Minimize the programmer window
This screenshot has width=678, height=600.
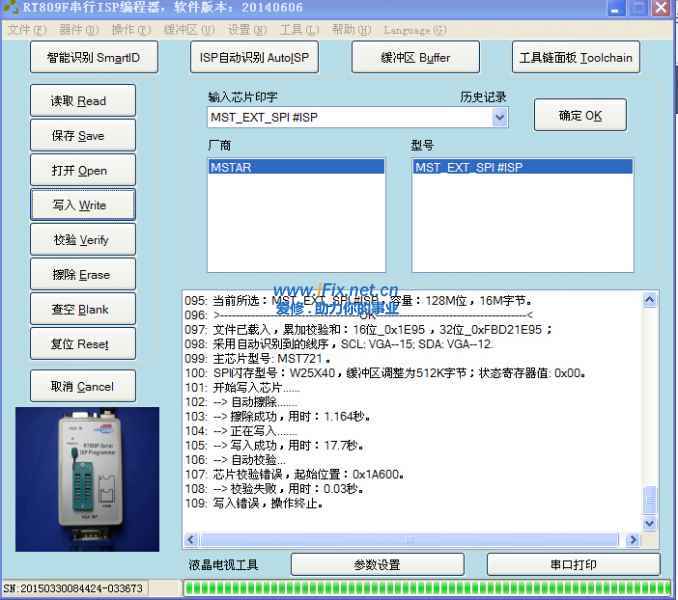617,9
